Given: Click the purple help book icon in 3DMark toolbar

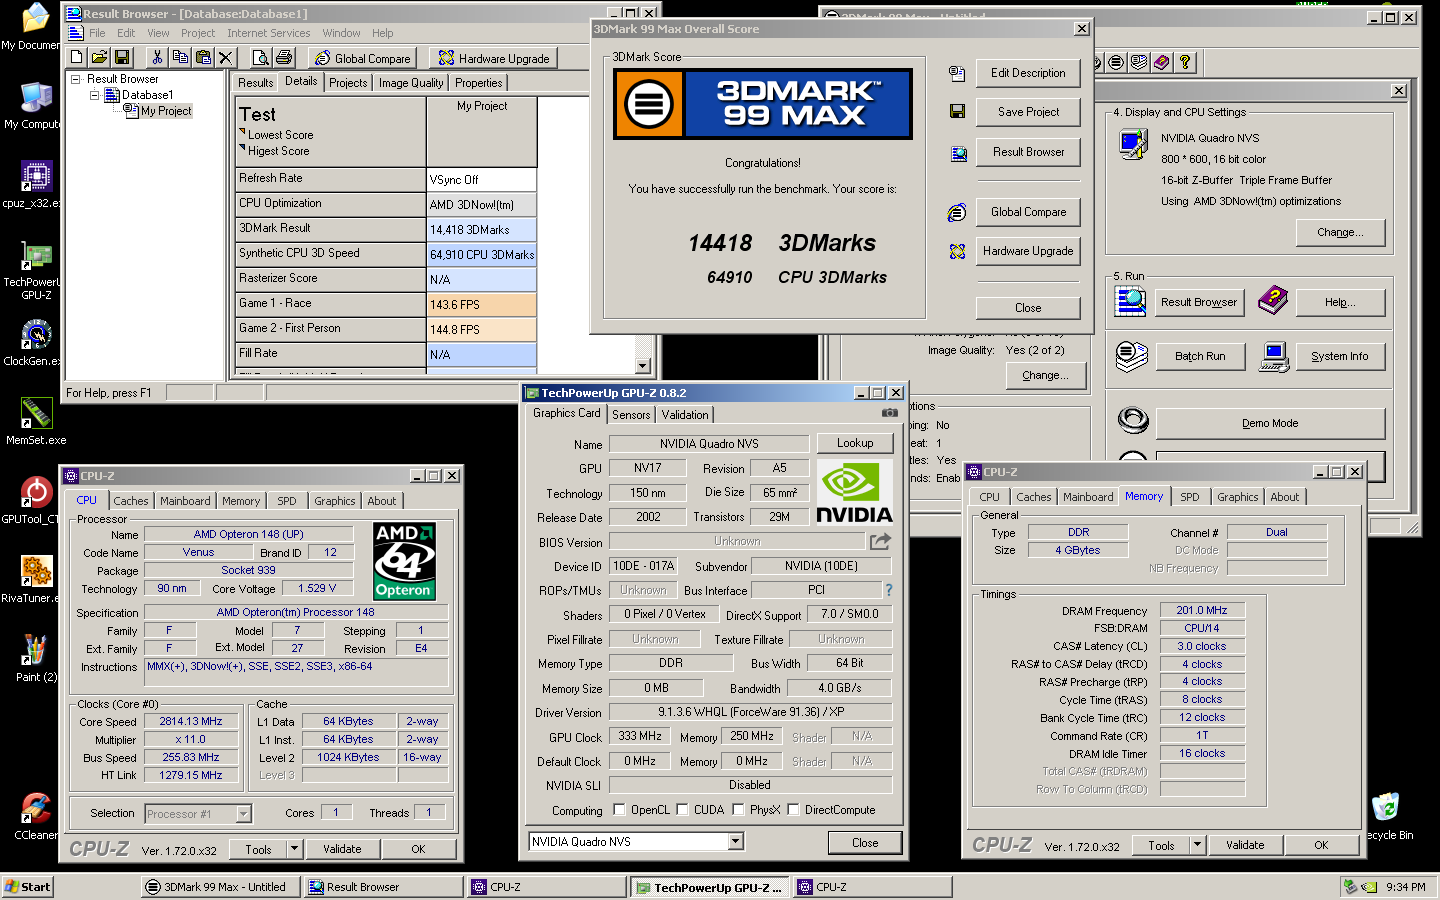Looking at the screenshot, I should [x=1162, y=62].
